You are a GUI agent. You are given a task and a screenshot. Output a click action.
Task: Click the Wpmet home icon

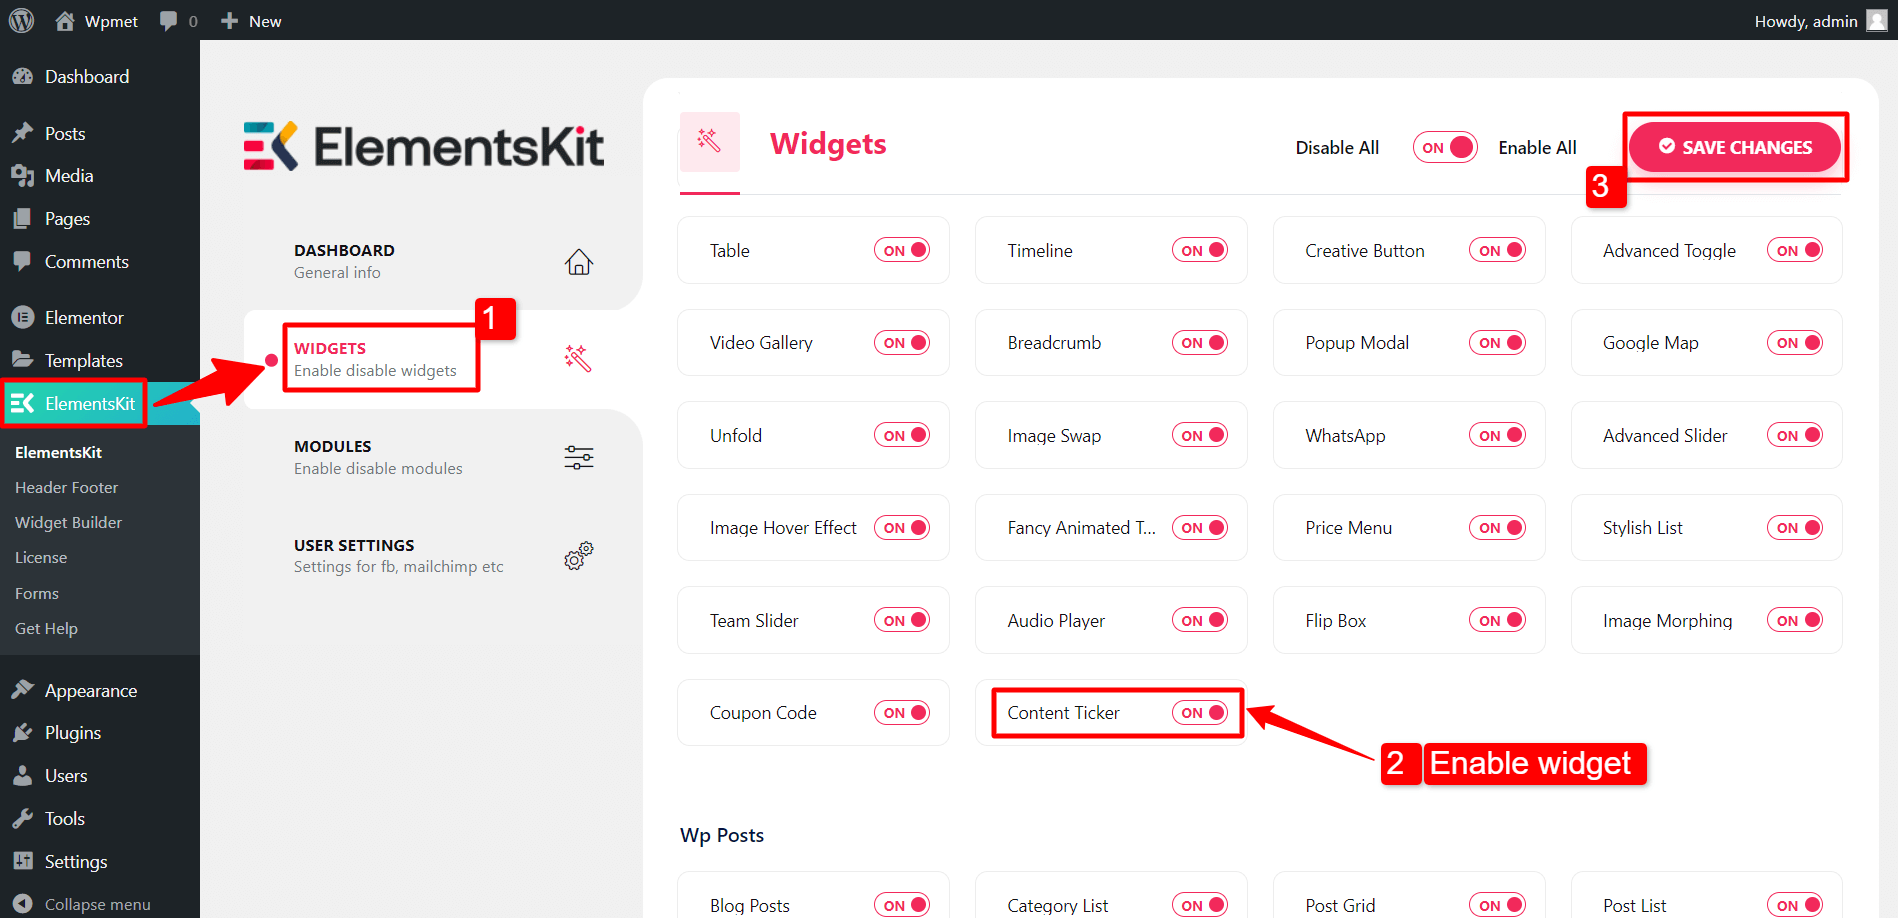[65, 20]
